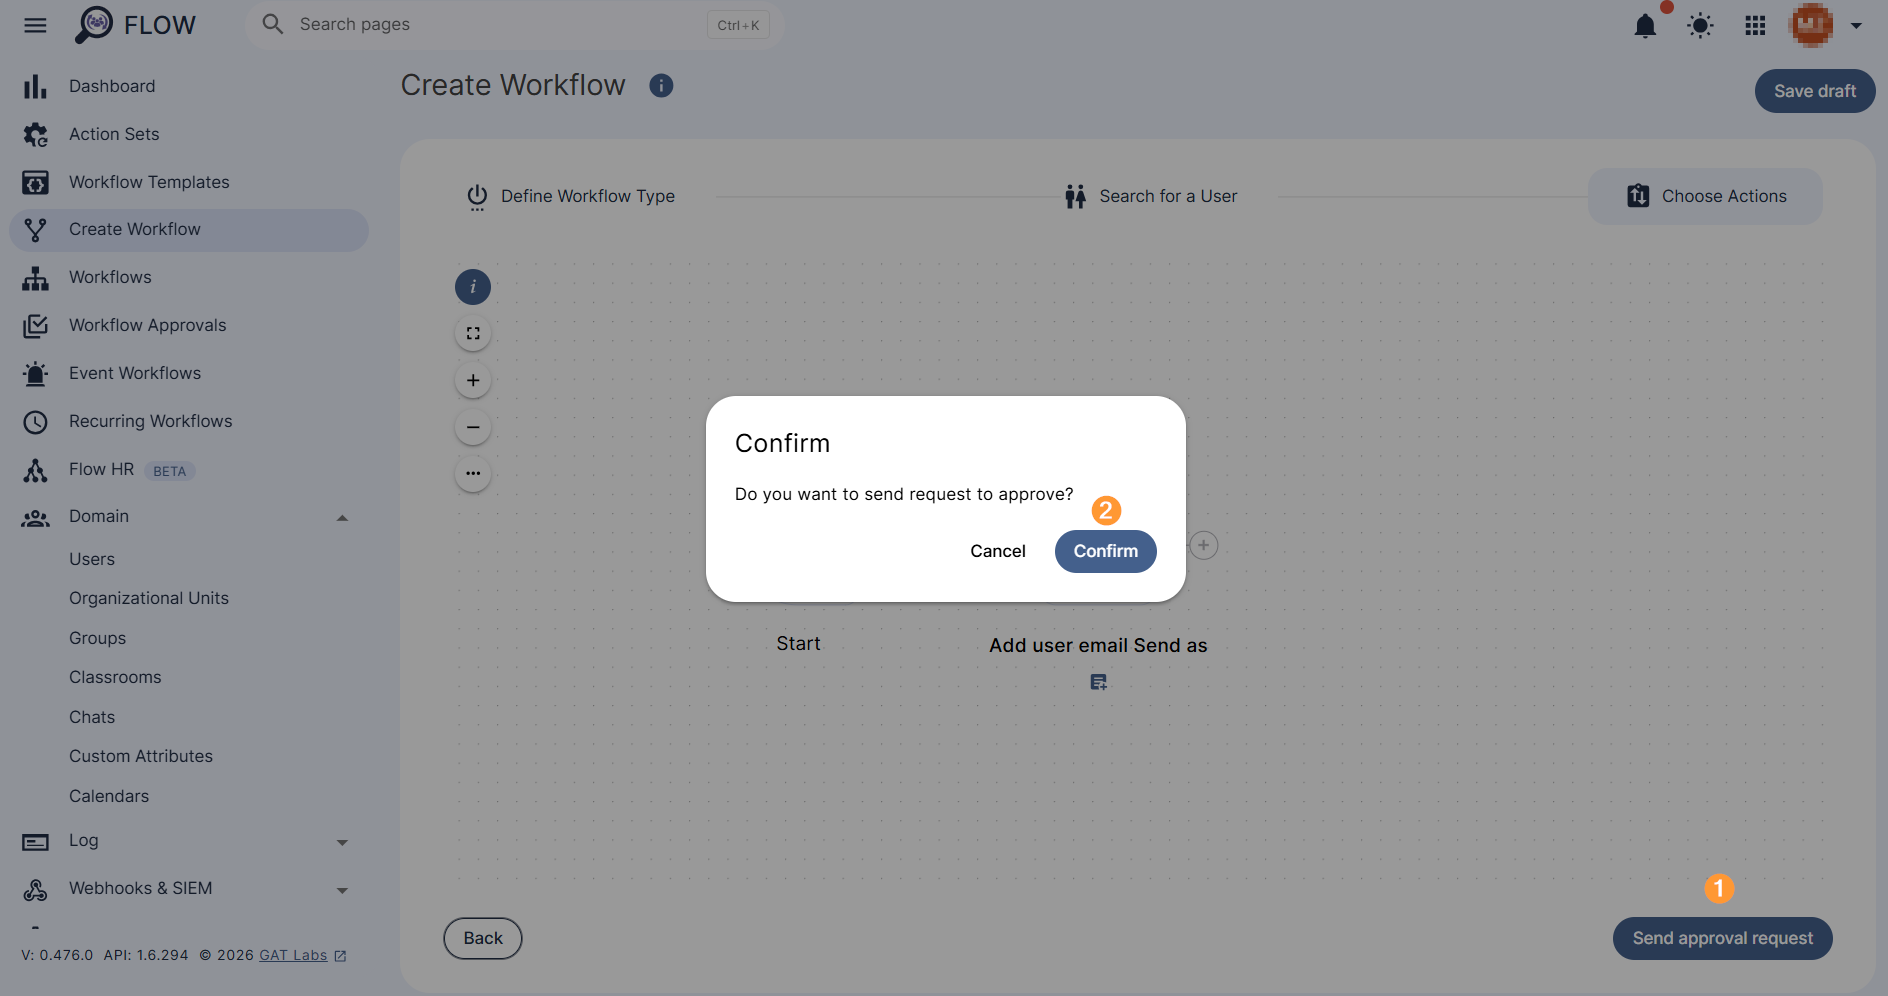Open Users under Domain
This screenshot has height=996, width=1888.
[x=92, y=559]
